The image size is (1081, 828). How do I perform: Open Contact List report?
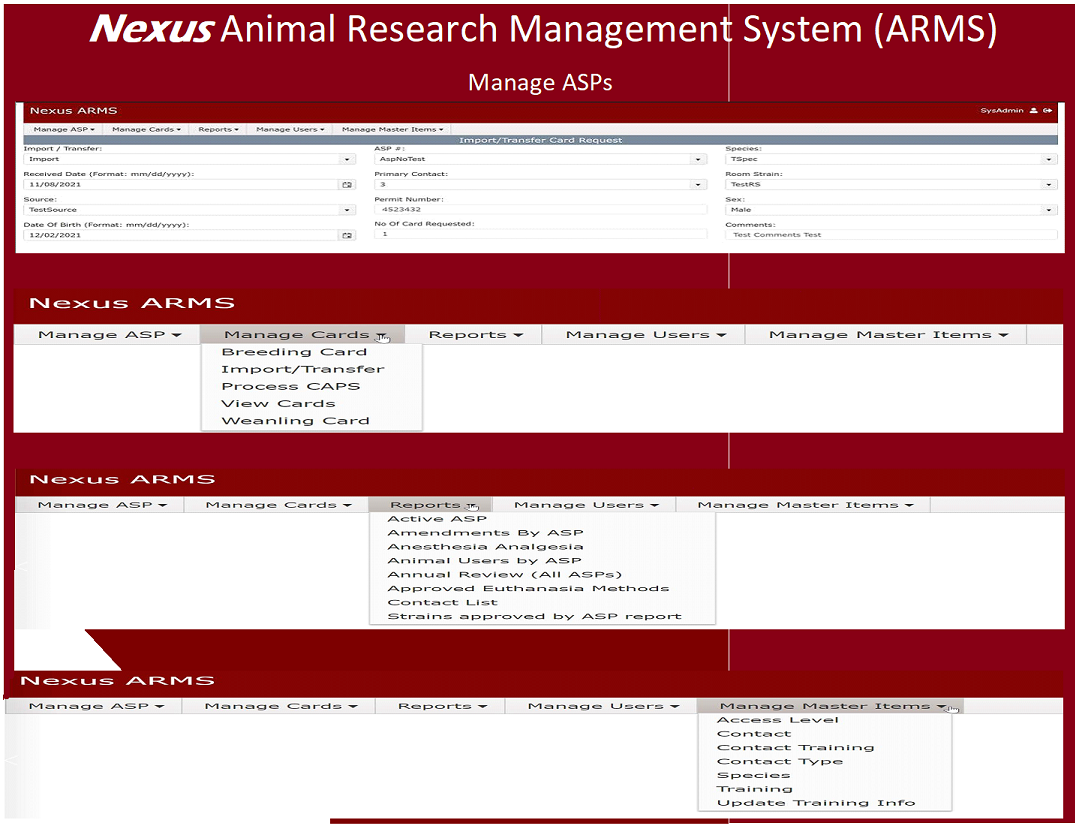click(x=442, y=603)
